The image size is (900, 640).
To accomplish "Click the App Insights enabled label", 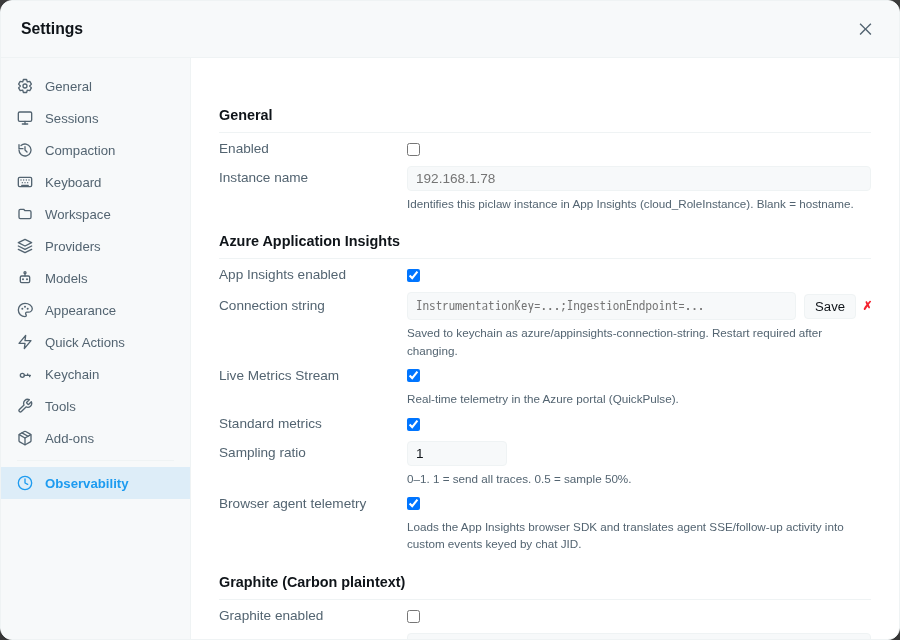I will (282, 274).
